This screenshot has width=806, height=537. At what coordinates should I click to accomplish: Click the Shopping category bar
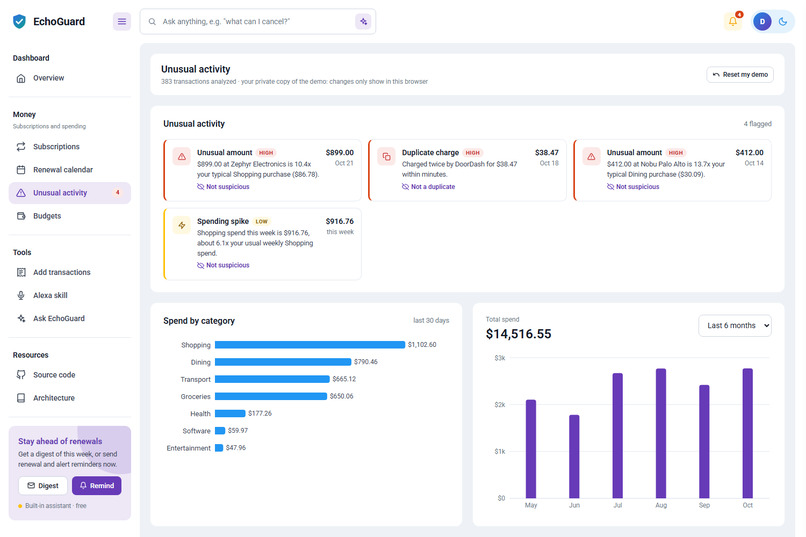(x=310, y=345)
